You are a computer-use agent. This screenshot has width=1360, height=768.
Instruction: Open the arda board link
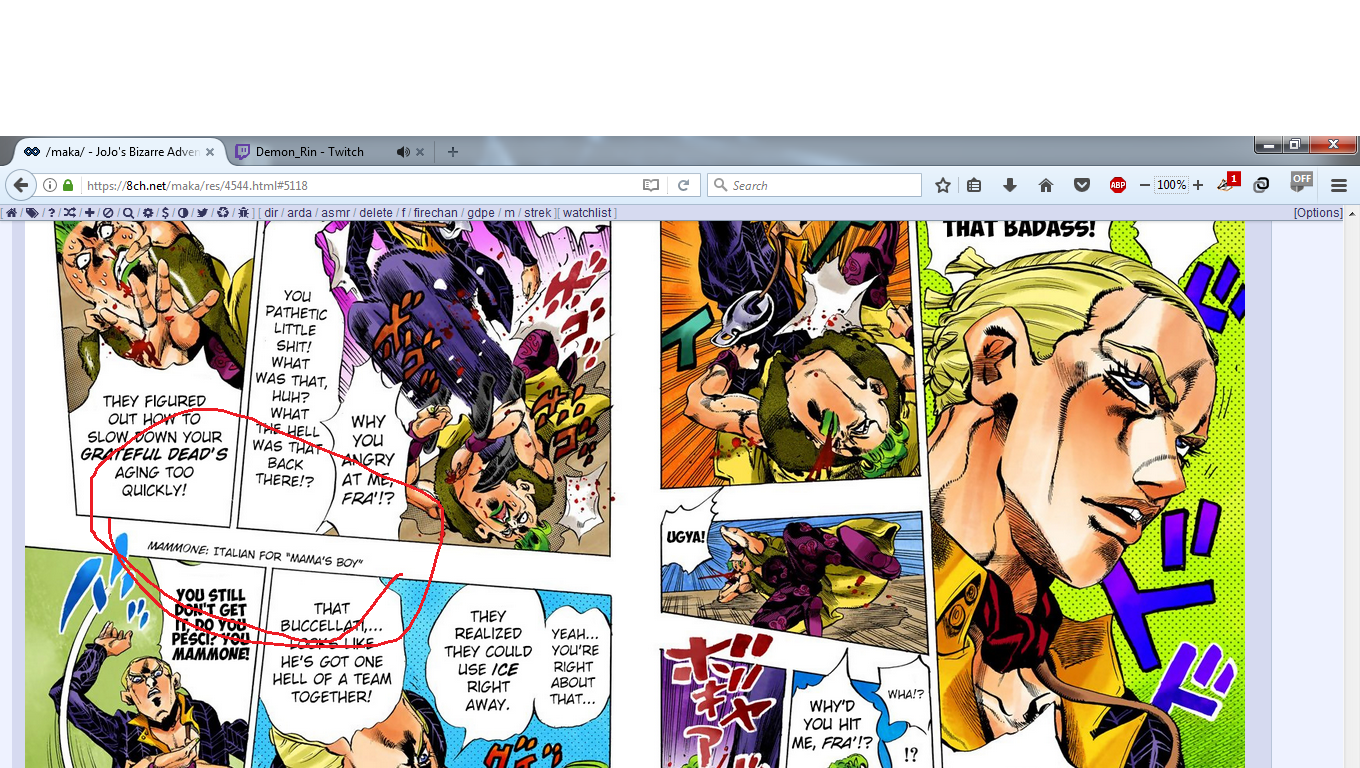coord(299,213)
